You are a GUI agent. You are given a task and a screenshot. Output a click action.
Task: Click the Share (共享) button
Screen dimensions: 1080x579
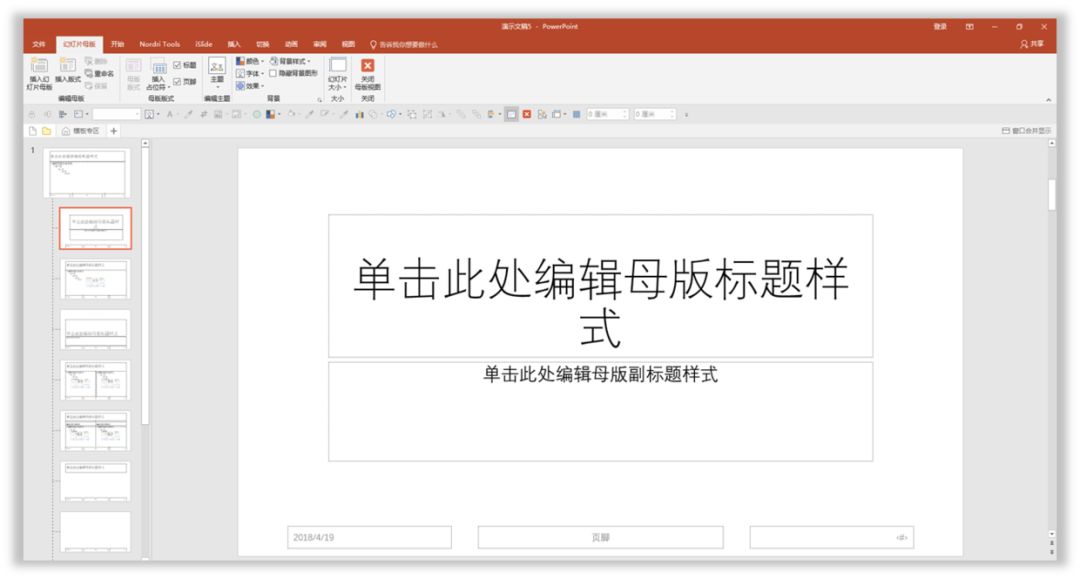(x=1032, y=44)
